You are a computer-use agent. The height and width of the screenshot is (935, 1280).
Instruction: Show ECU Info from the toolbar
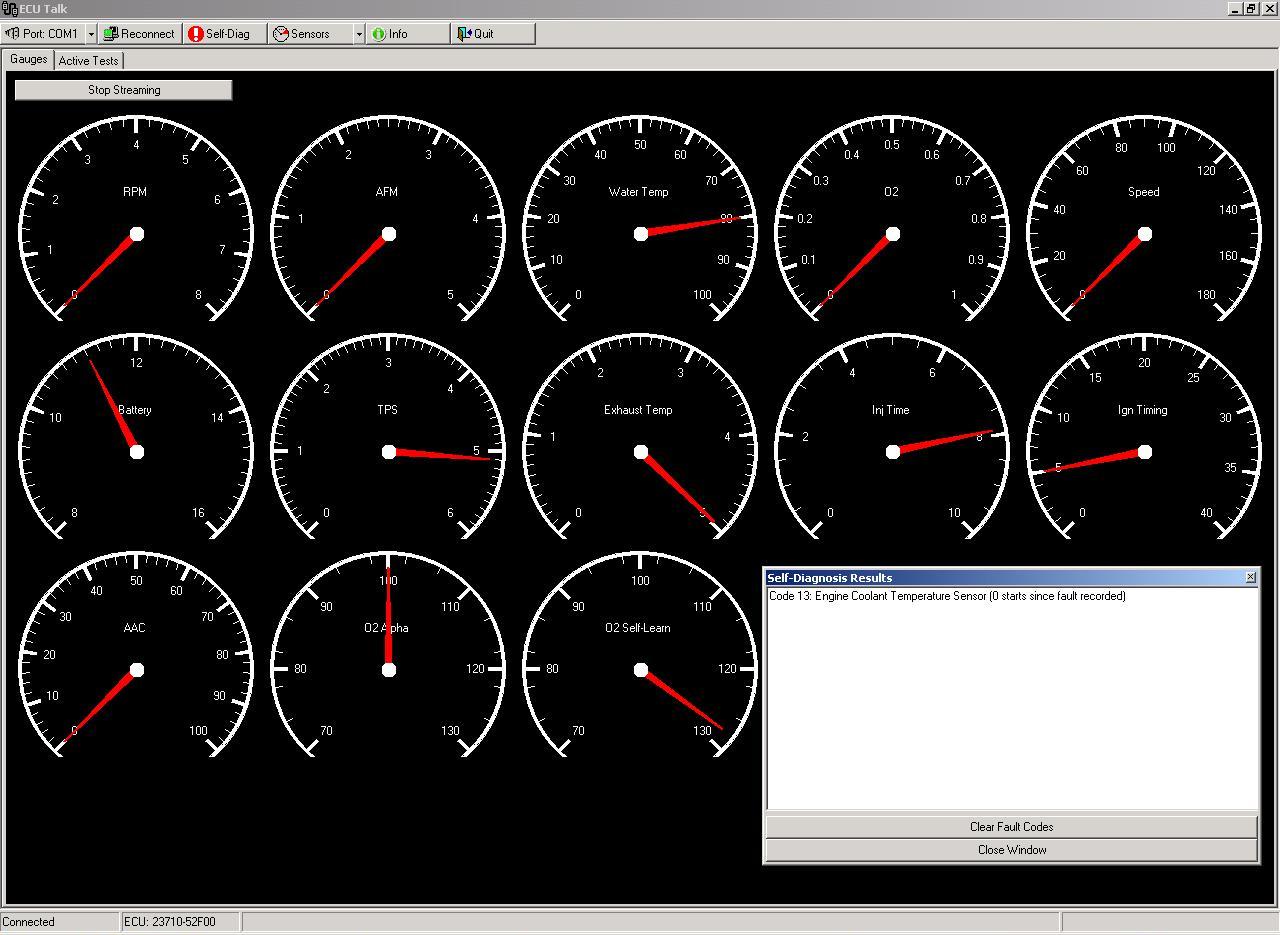tap(406, 34)
